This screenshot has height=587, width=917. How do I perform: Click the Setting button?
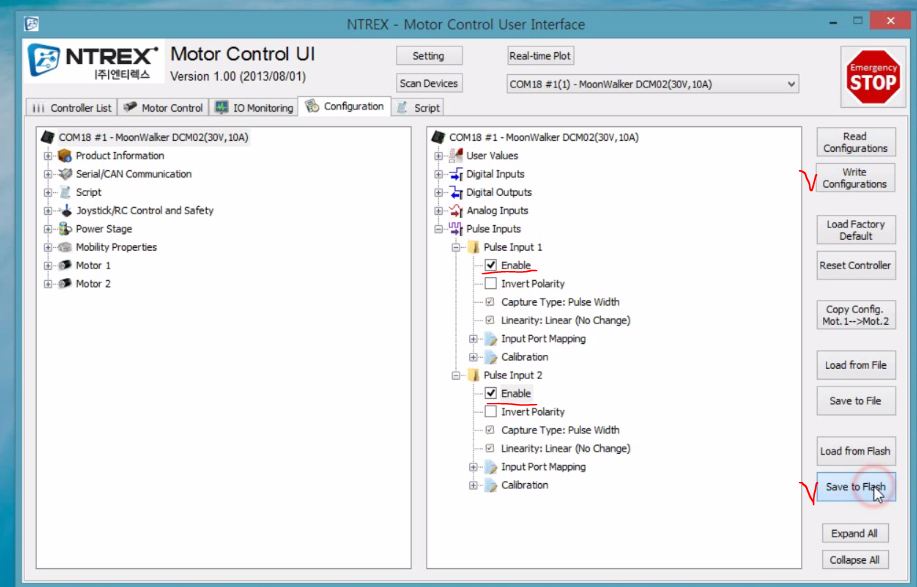429,56
